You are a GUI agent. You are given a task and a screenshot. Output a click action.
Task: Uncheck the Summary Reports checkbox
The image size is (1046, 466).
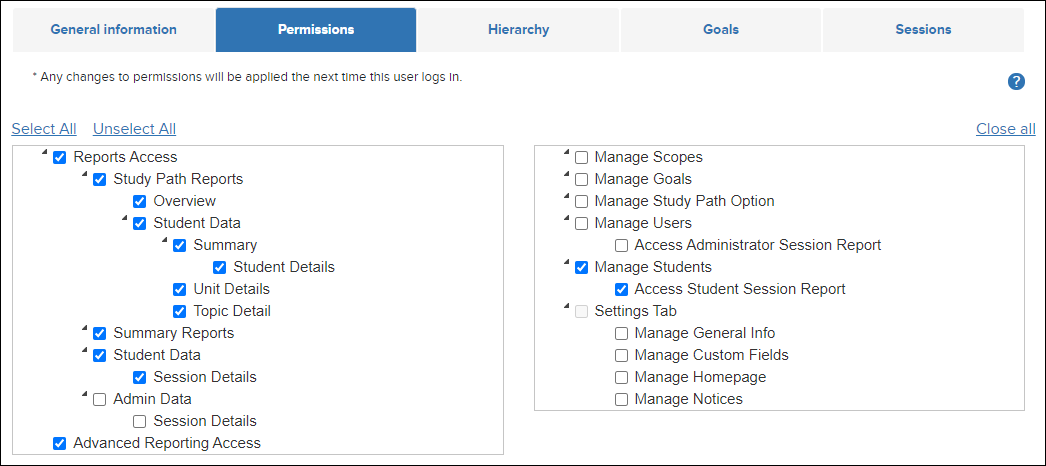pyautogui.click(x=99, y=333)
